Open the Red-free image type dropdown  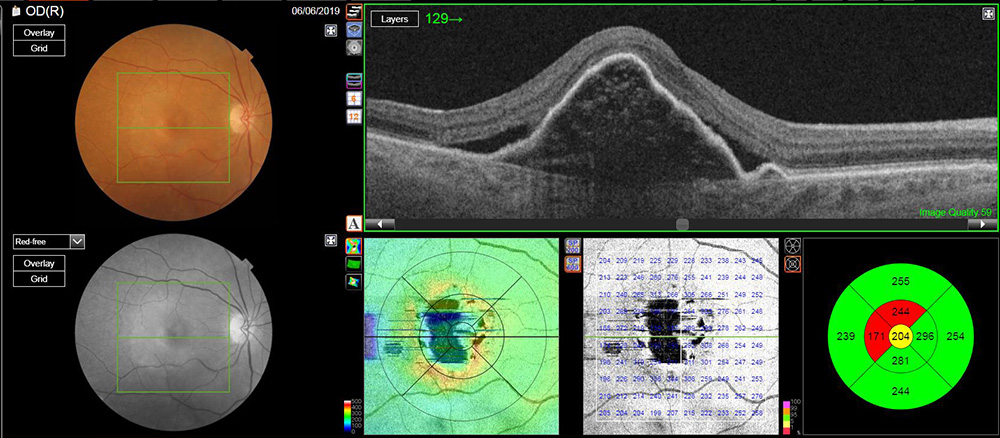(x=77, y=241)
